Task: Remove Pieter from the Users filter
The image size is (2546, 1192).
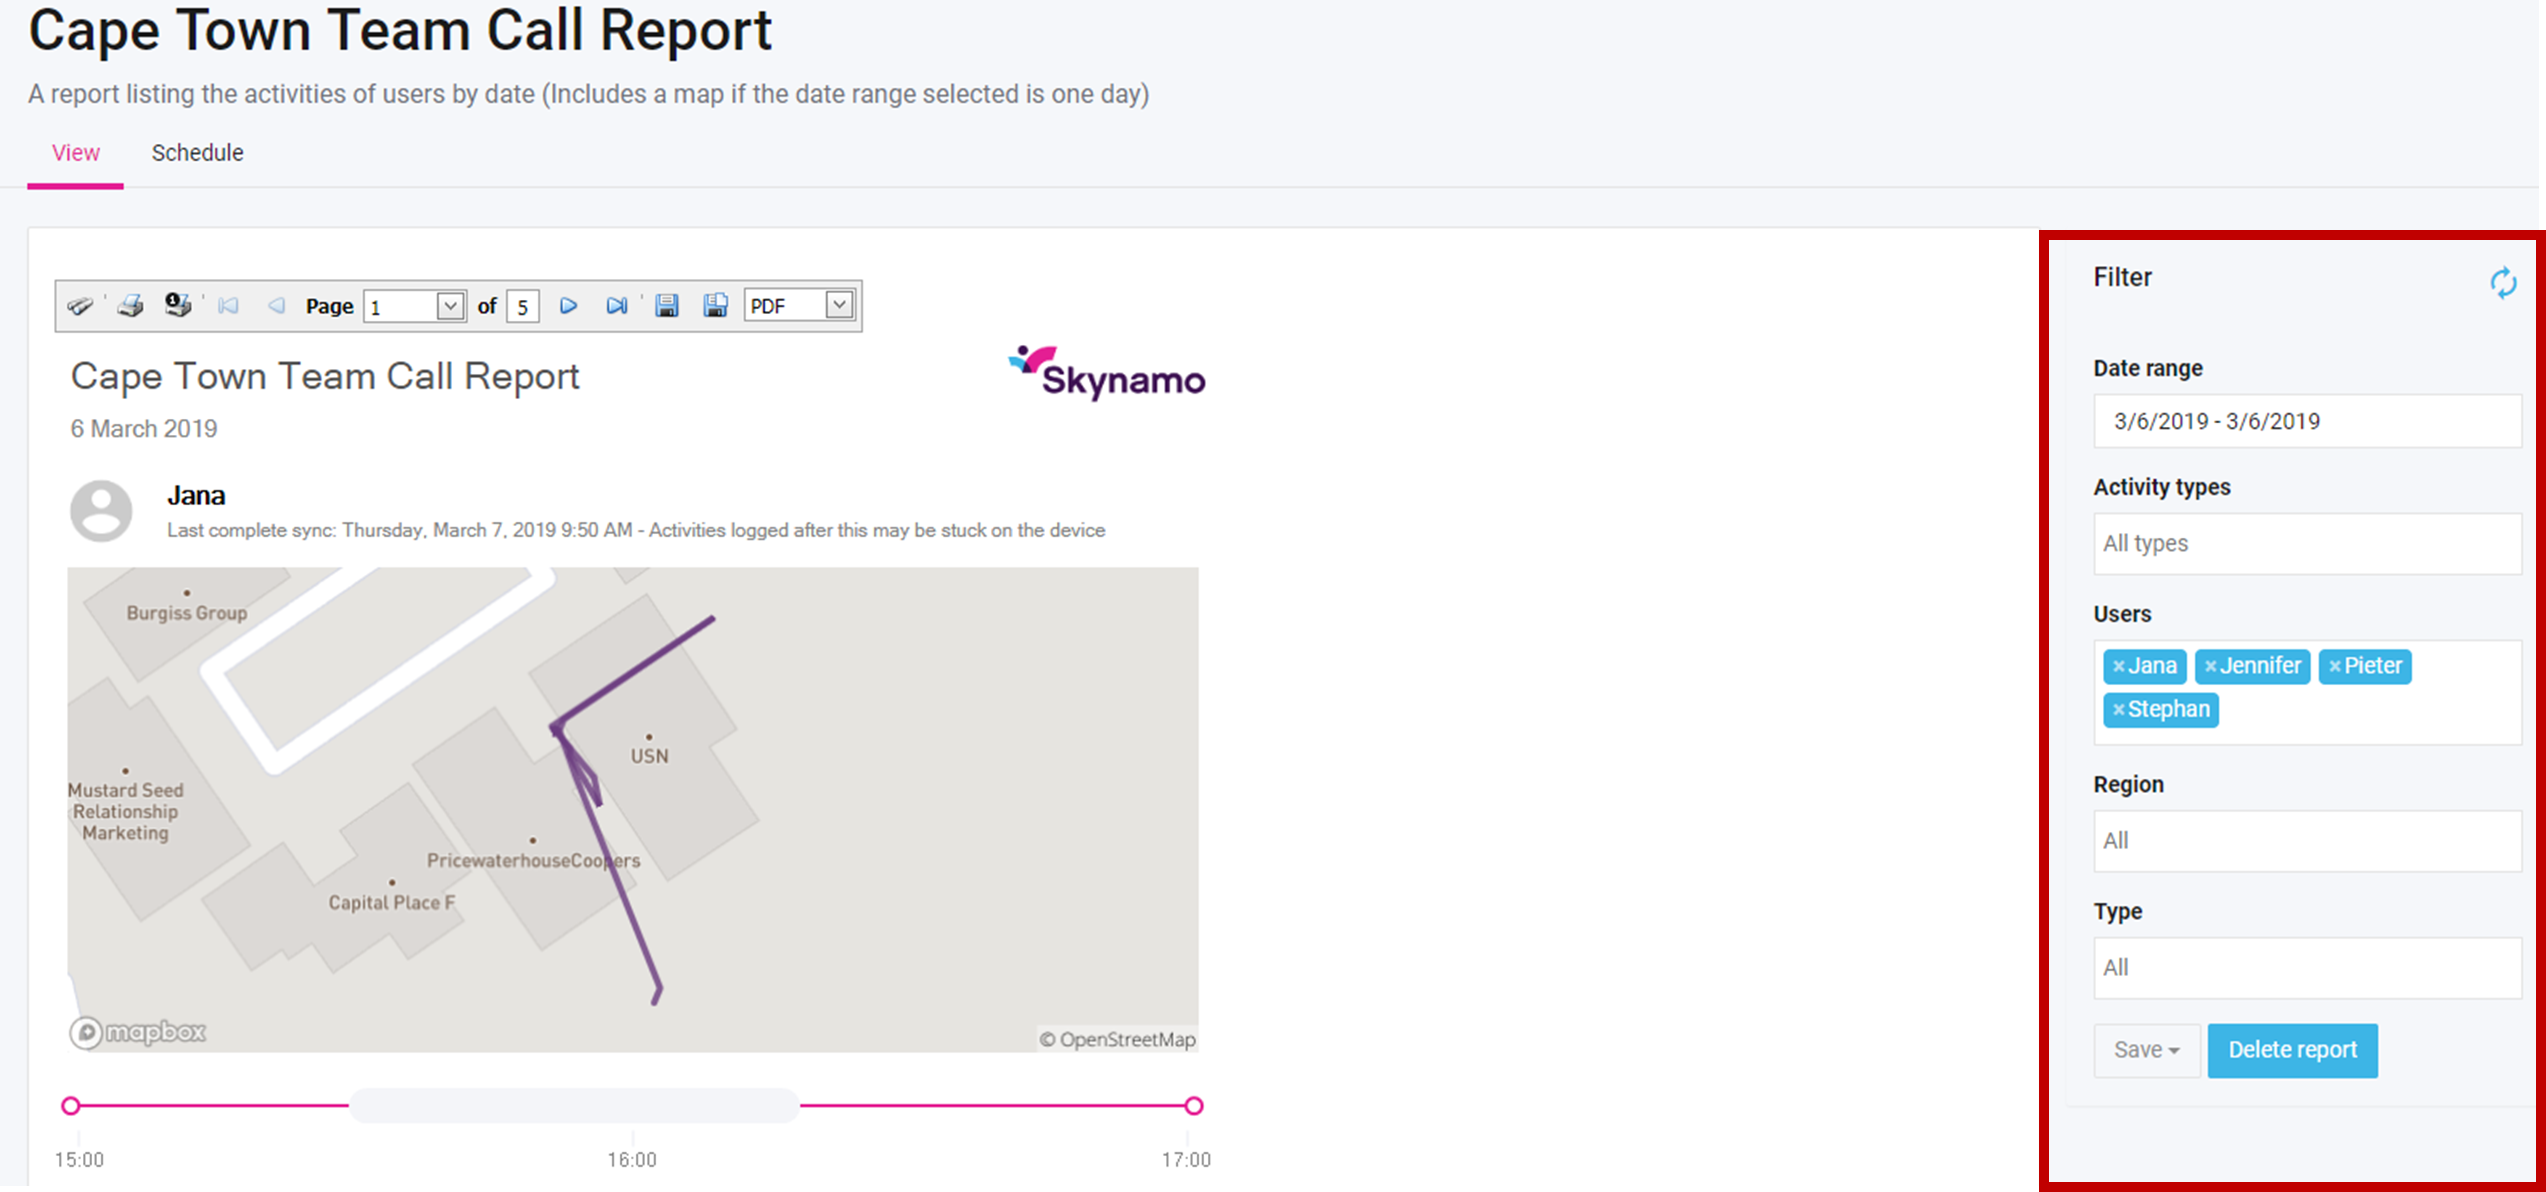Action: pos(2334,666)
